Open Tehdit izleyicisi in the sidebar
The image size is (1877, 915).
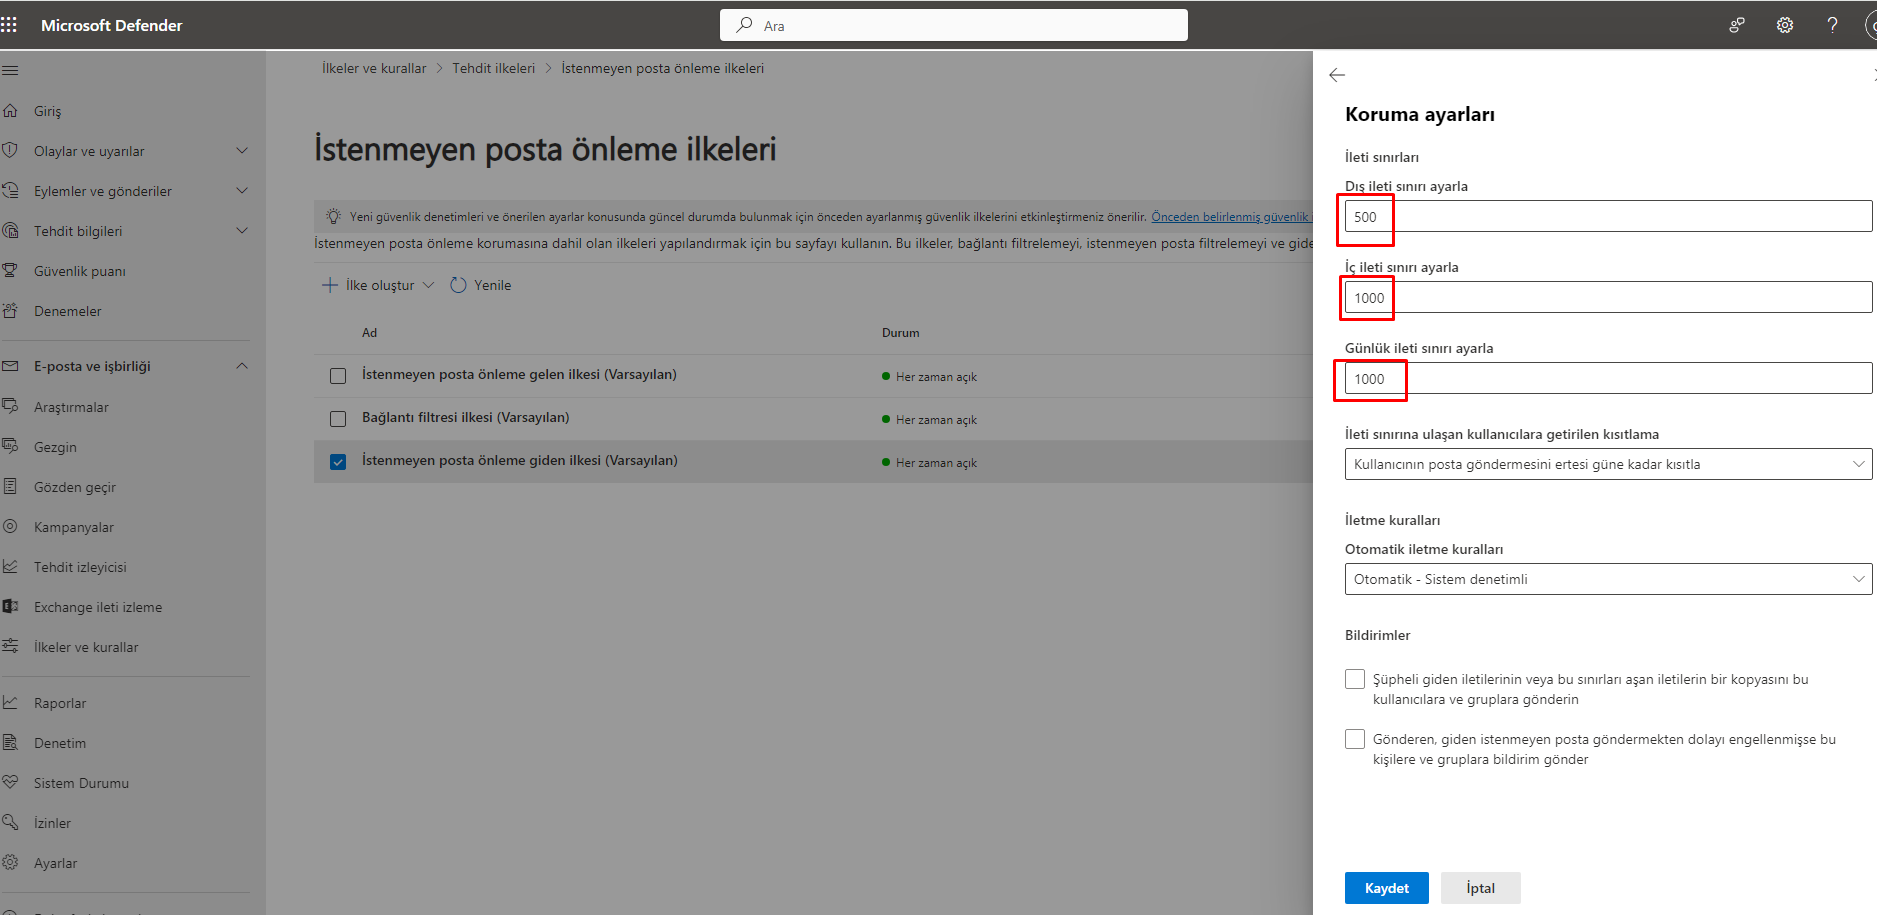click(x=80, y=567)
